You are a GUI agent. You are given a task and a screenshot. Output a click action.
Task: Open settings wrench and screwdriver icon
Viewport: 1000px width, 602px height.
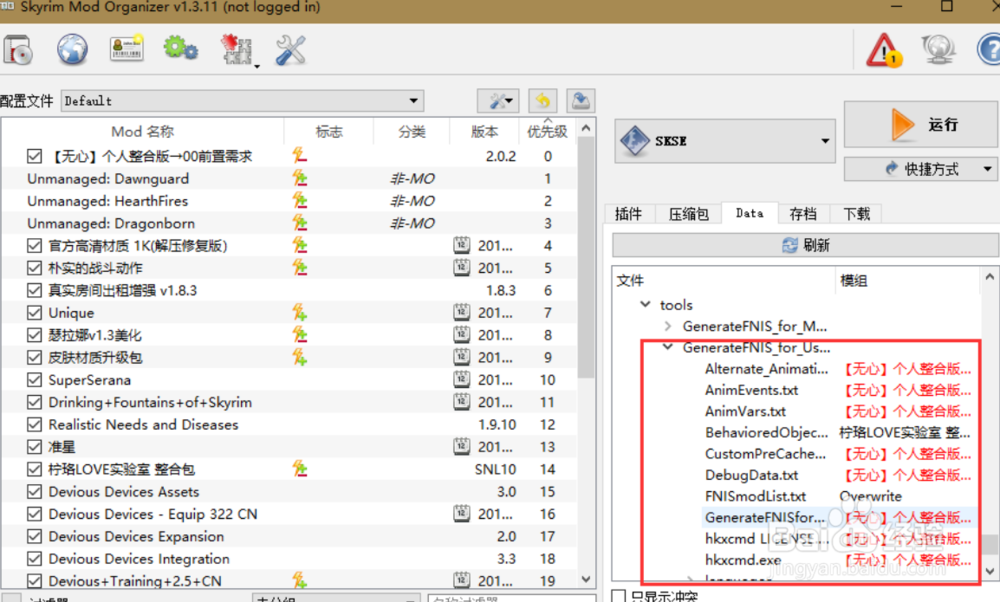(x=291, y=50)
